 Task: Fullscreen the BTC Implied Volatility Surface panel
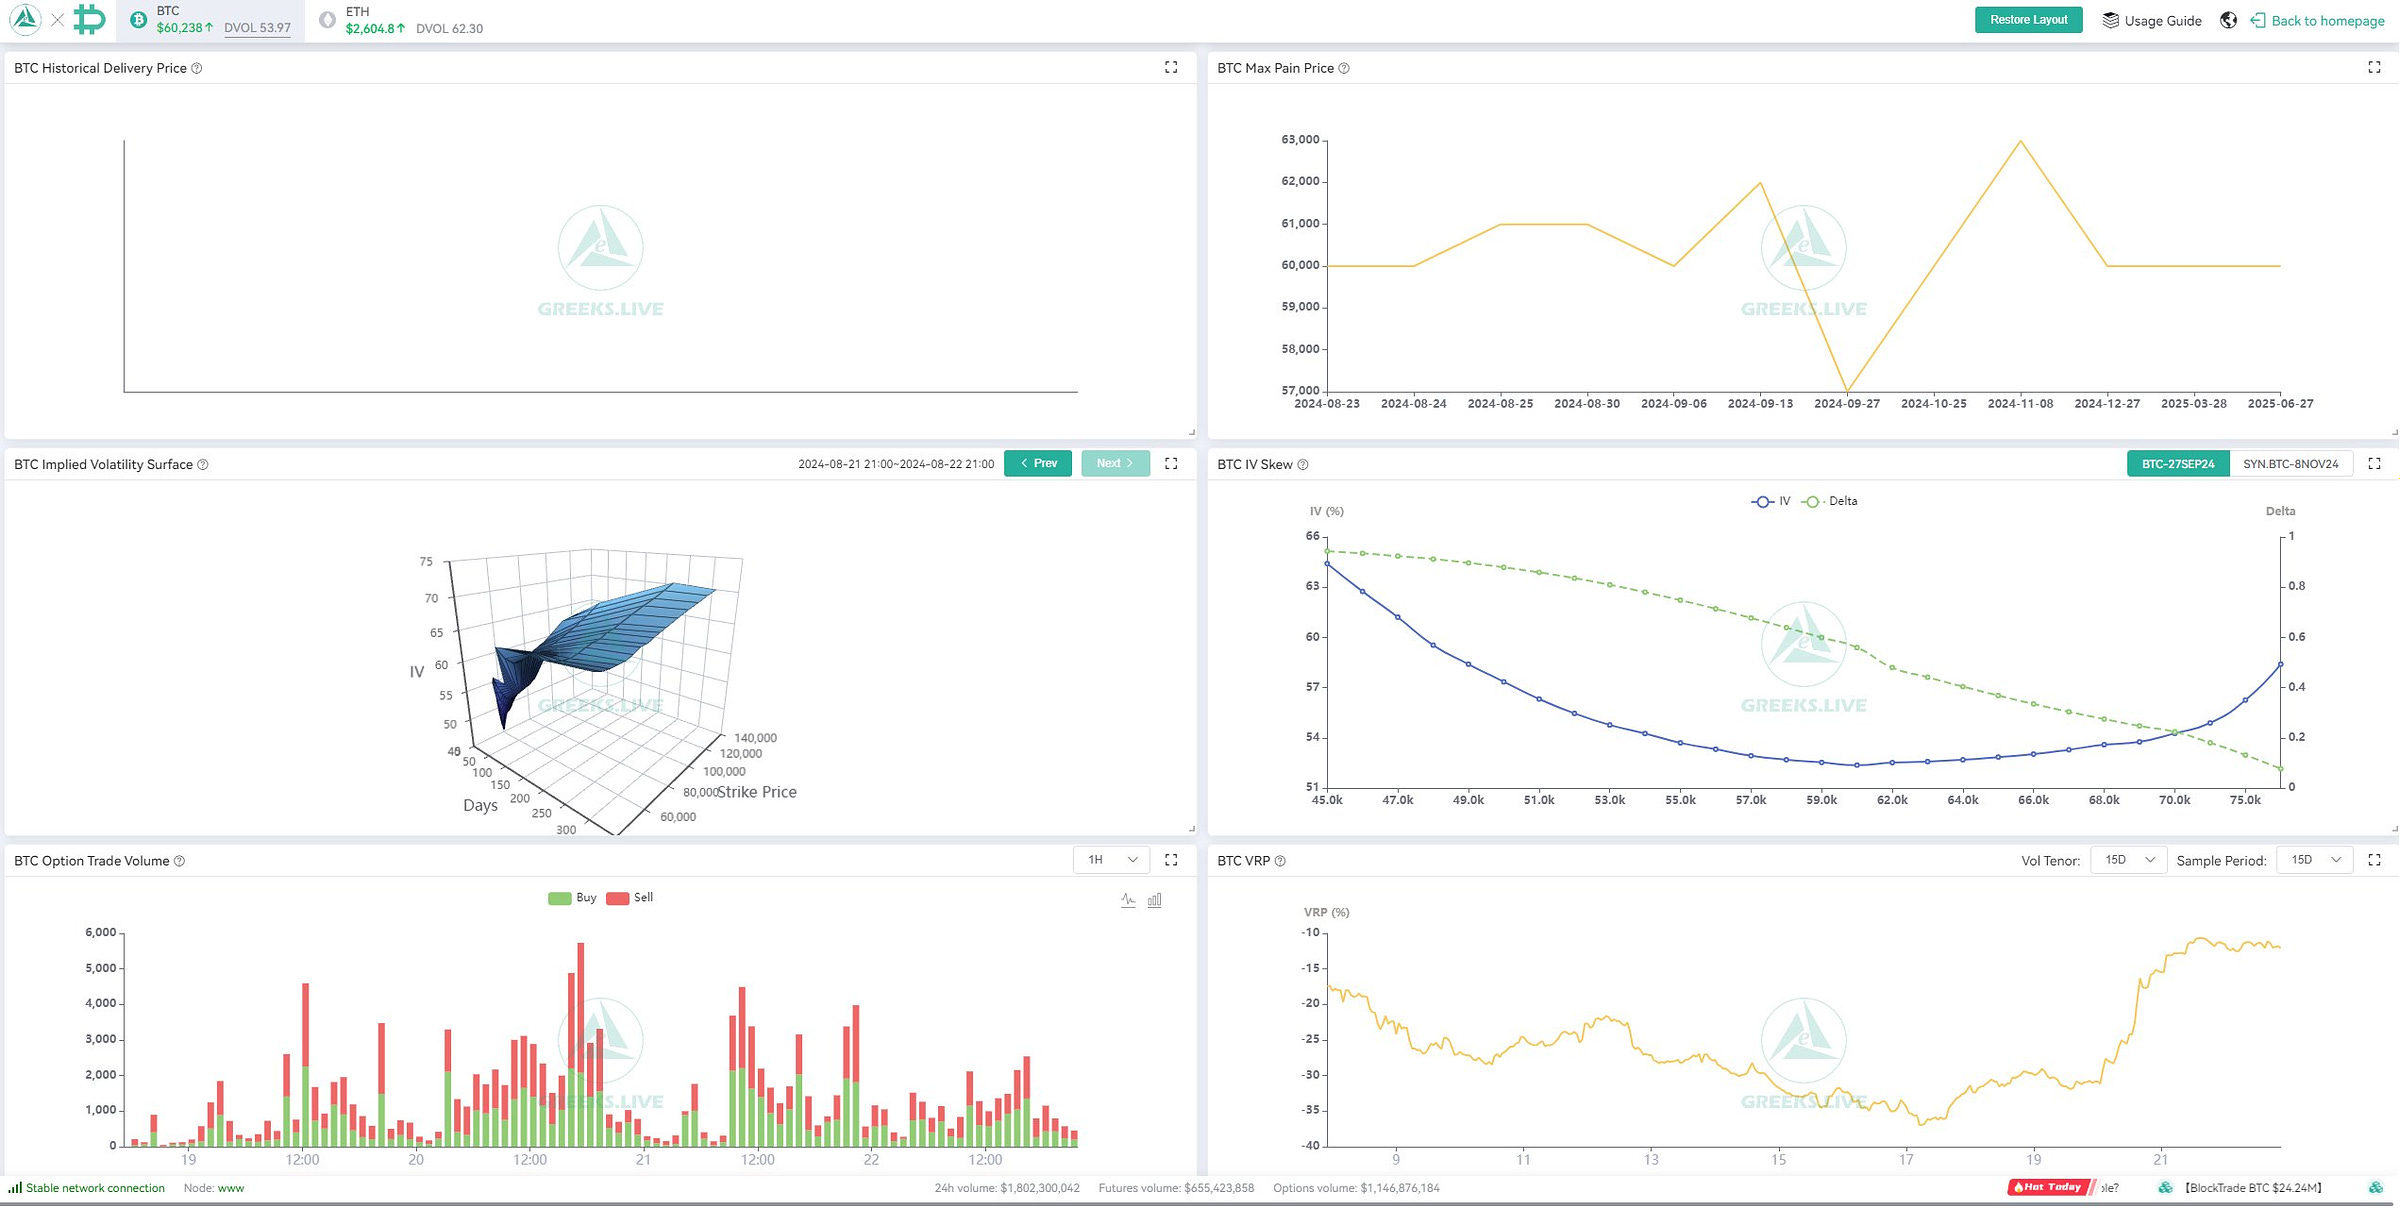pyautogui.click(x=1171, y=463)
